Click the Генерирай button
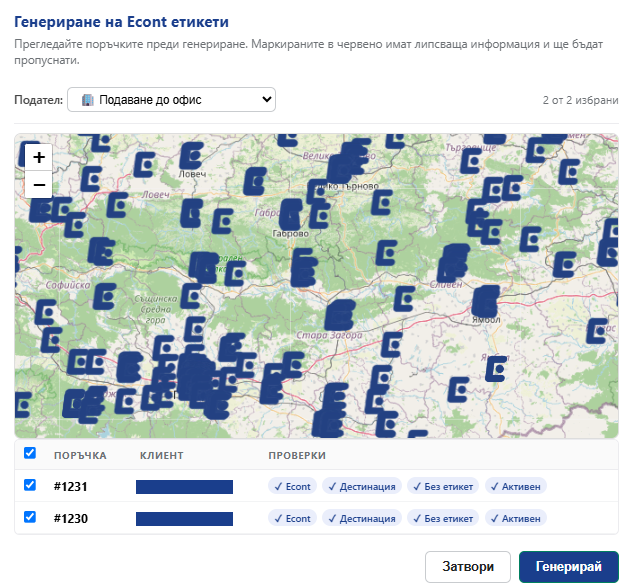 coord(569,567)
